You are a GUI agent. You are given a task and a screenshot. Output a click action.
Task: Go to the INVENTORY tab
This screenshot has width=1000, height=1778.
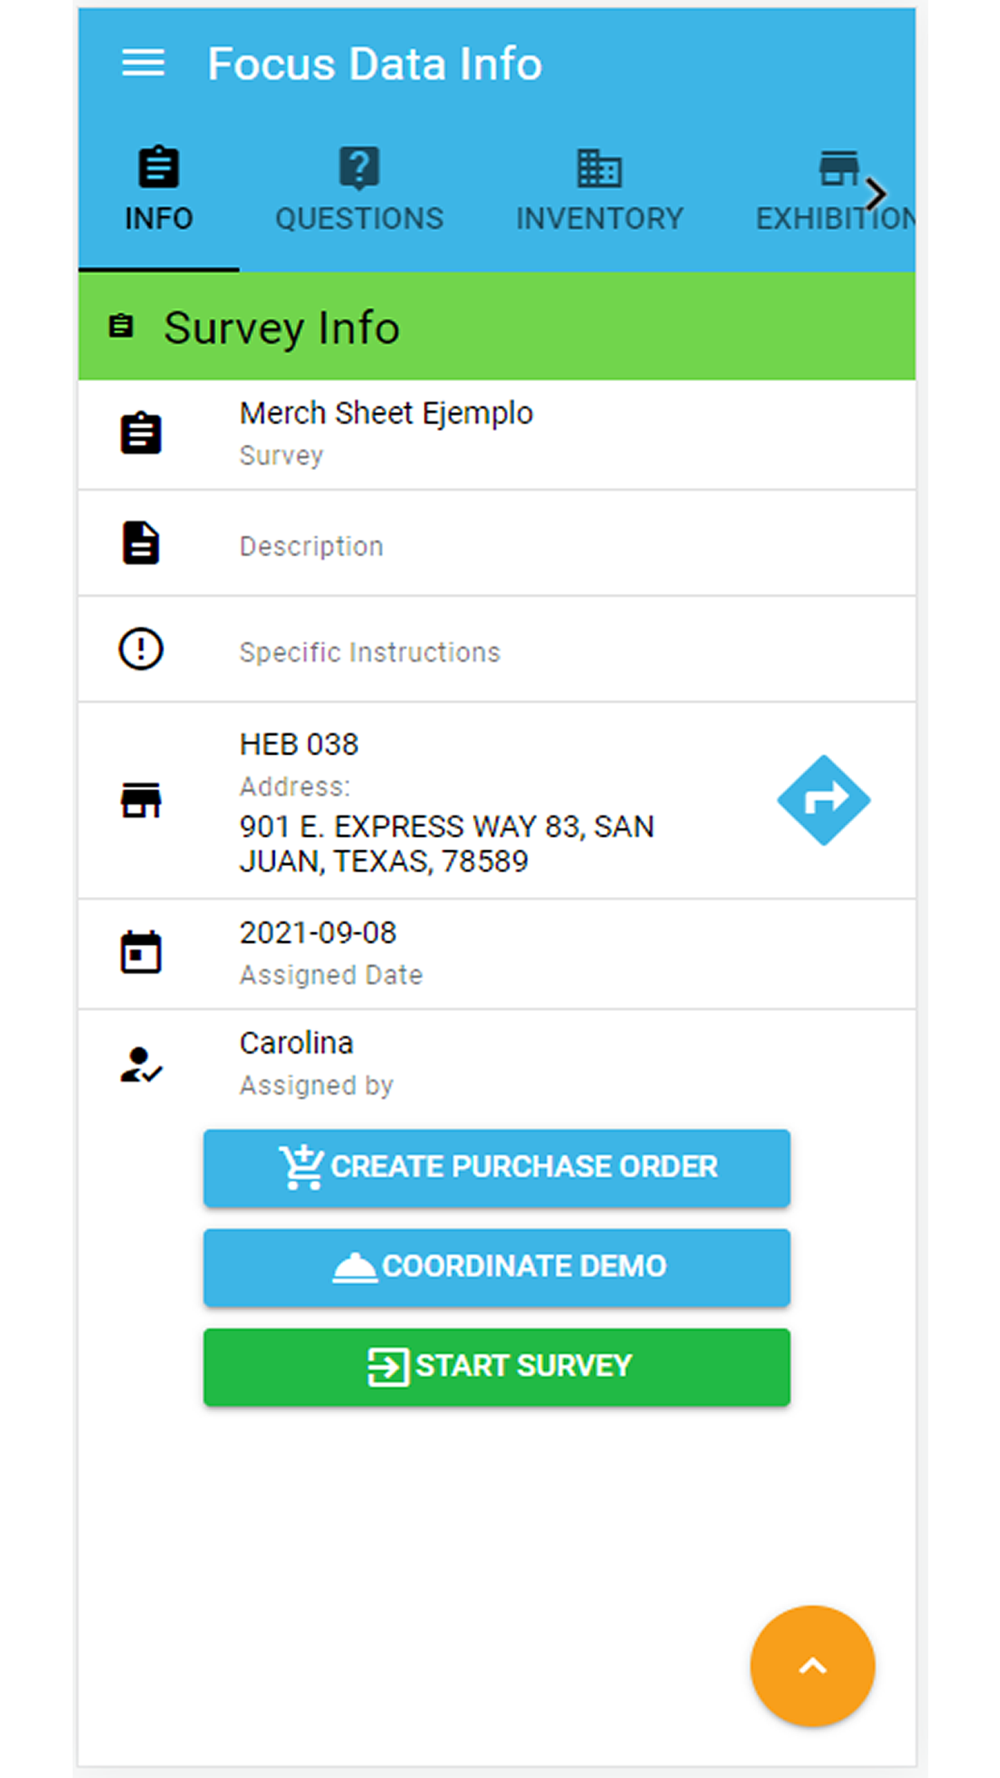tap(599, 191)
